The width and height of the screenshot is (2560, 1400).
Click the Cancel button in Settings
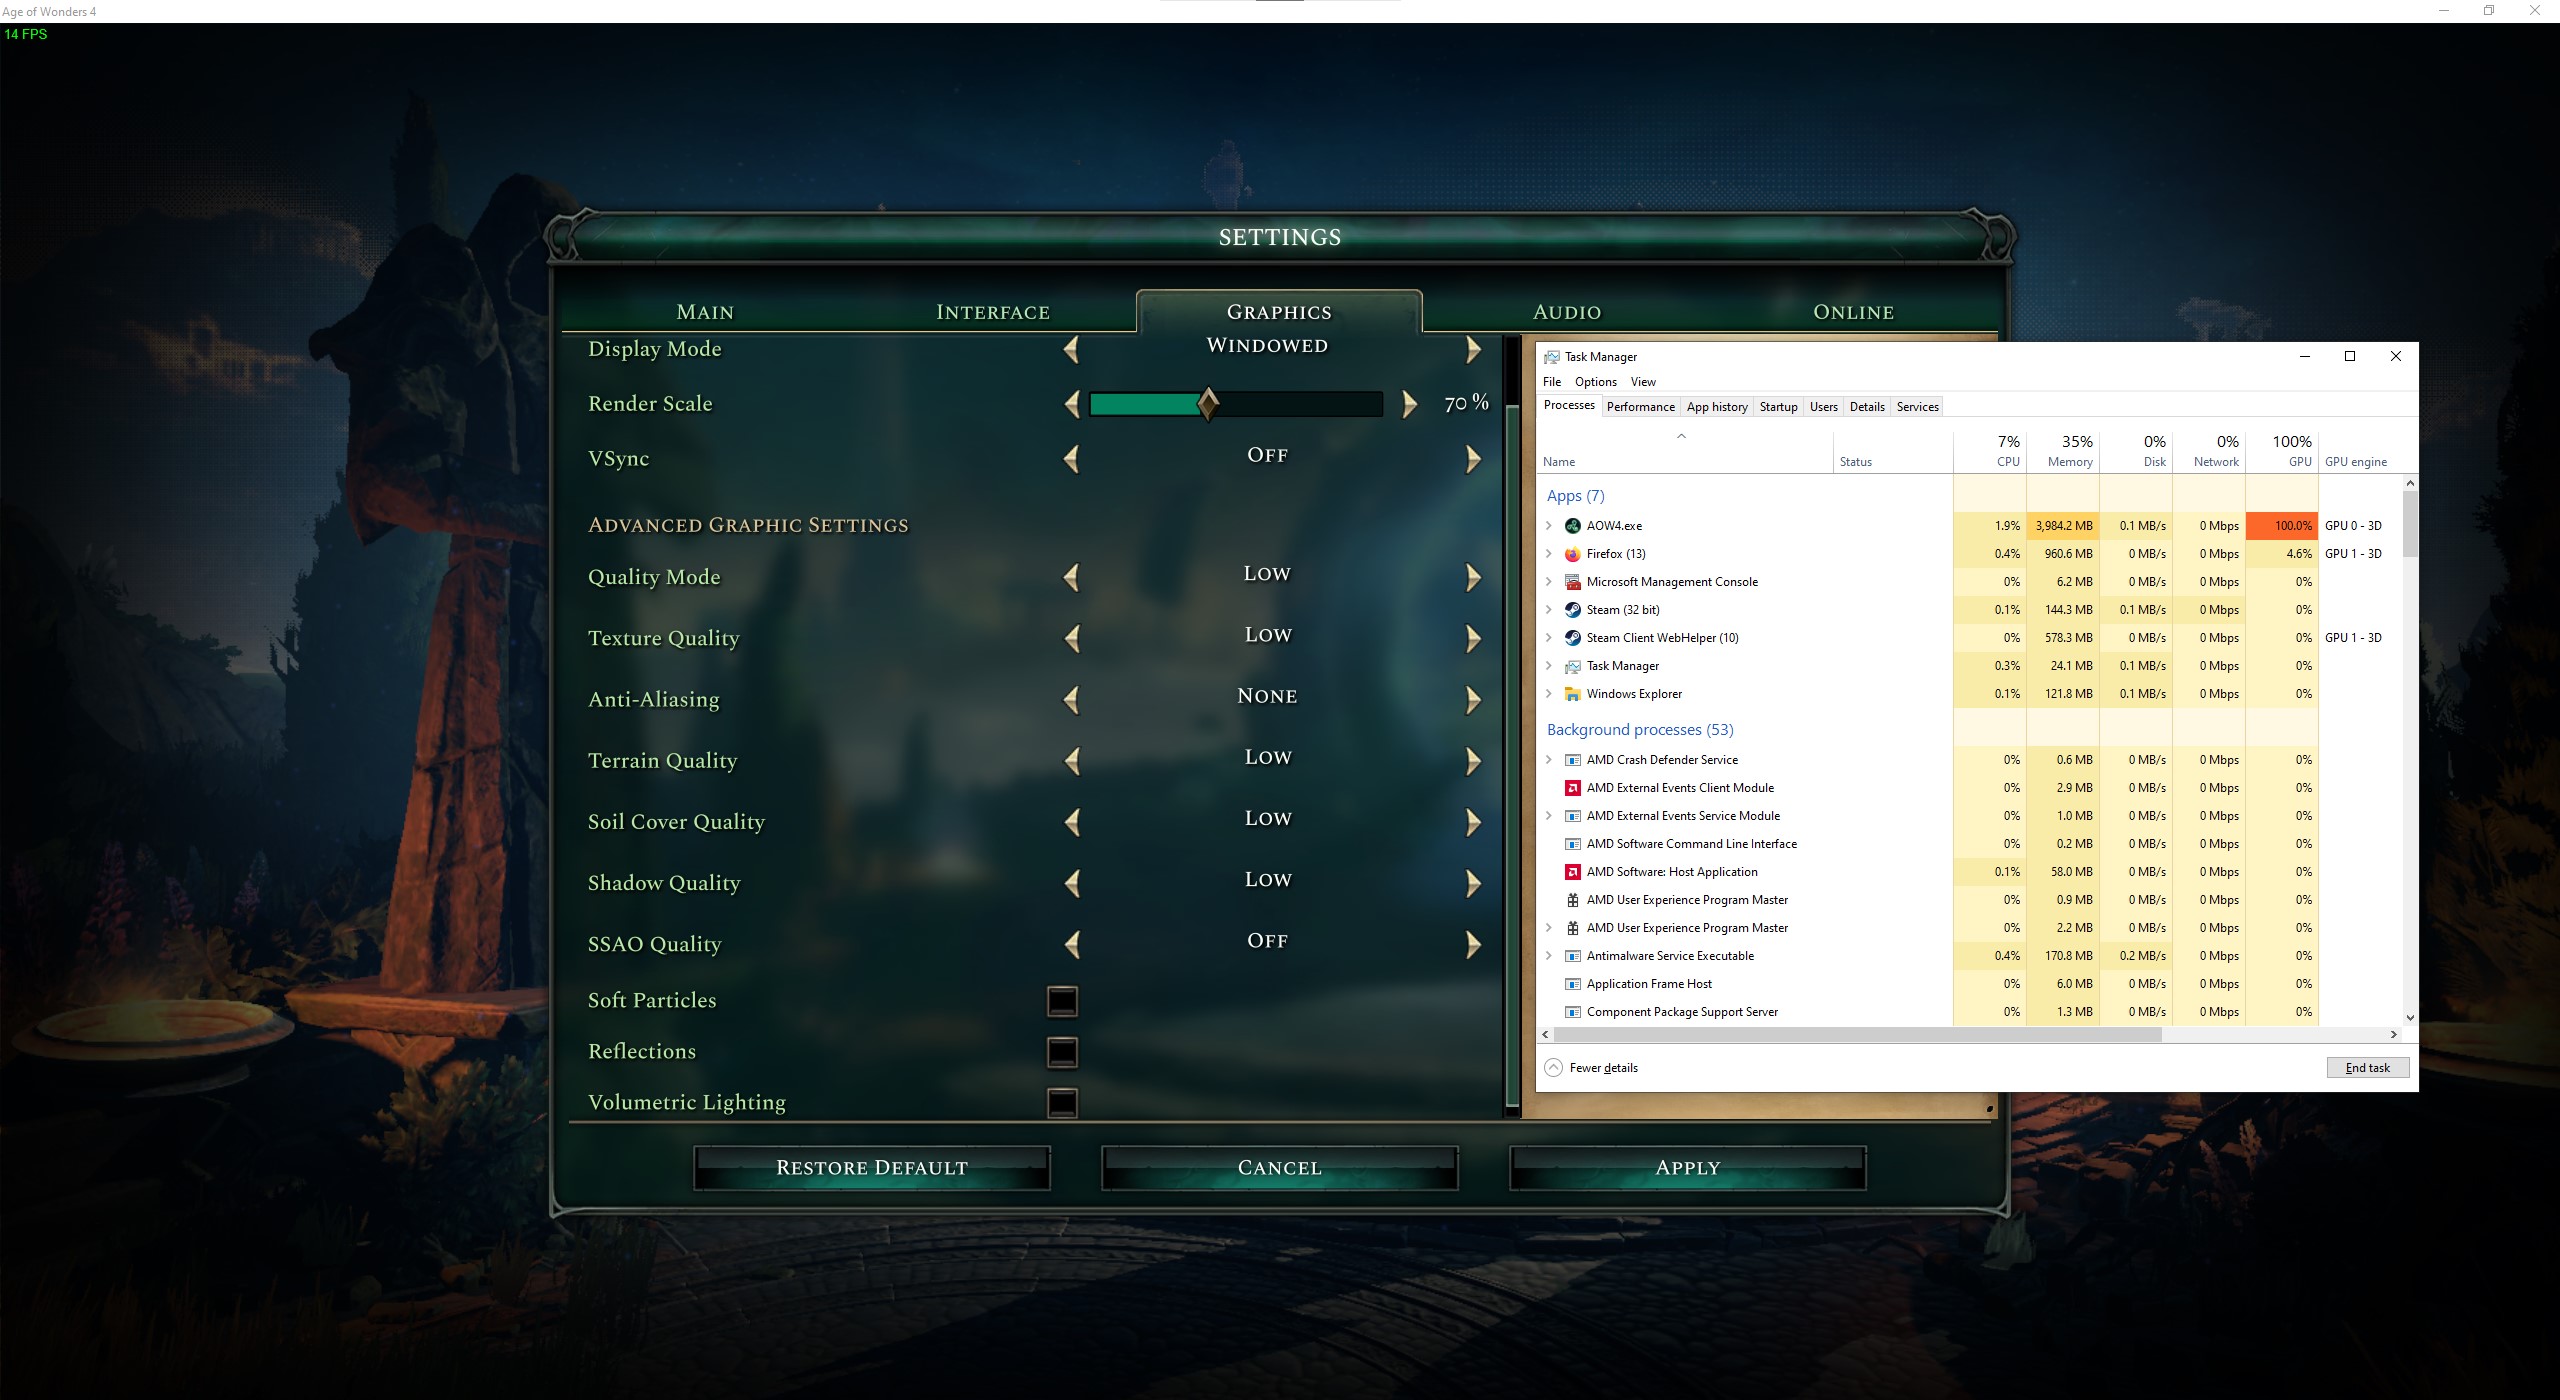point(1280,1168)
